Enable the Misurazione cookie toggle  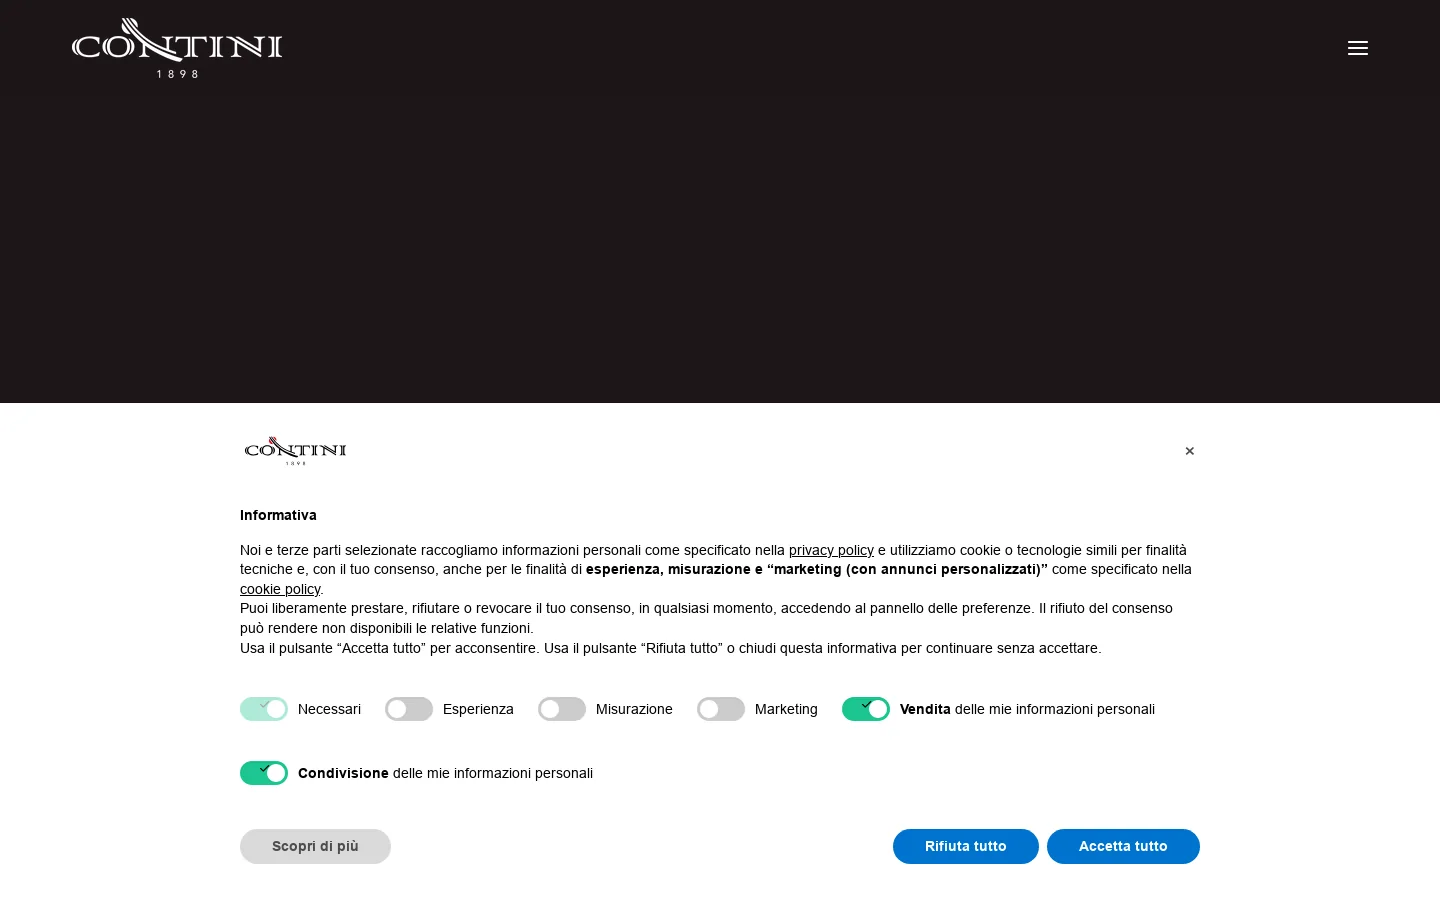(x=562, y=709)
